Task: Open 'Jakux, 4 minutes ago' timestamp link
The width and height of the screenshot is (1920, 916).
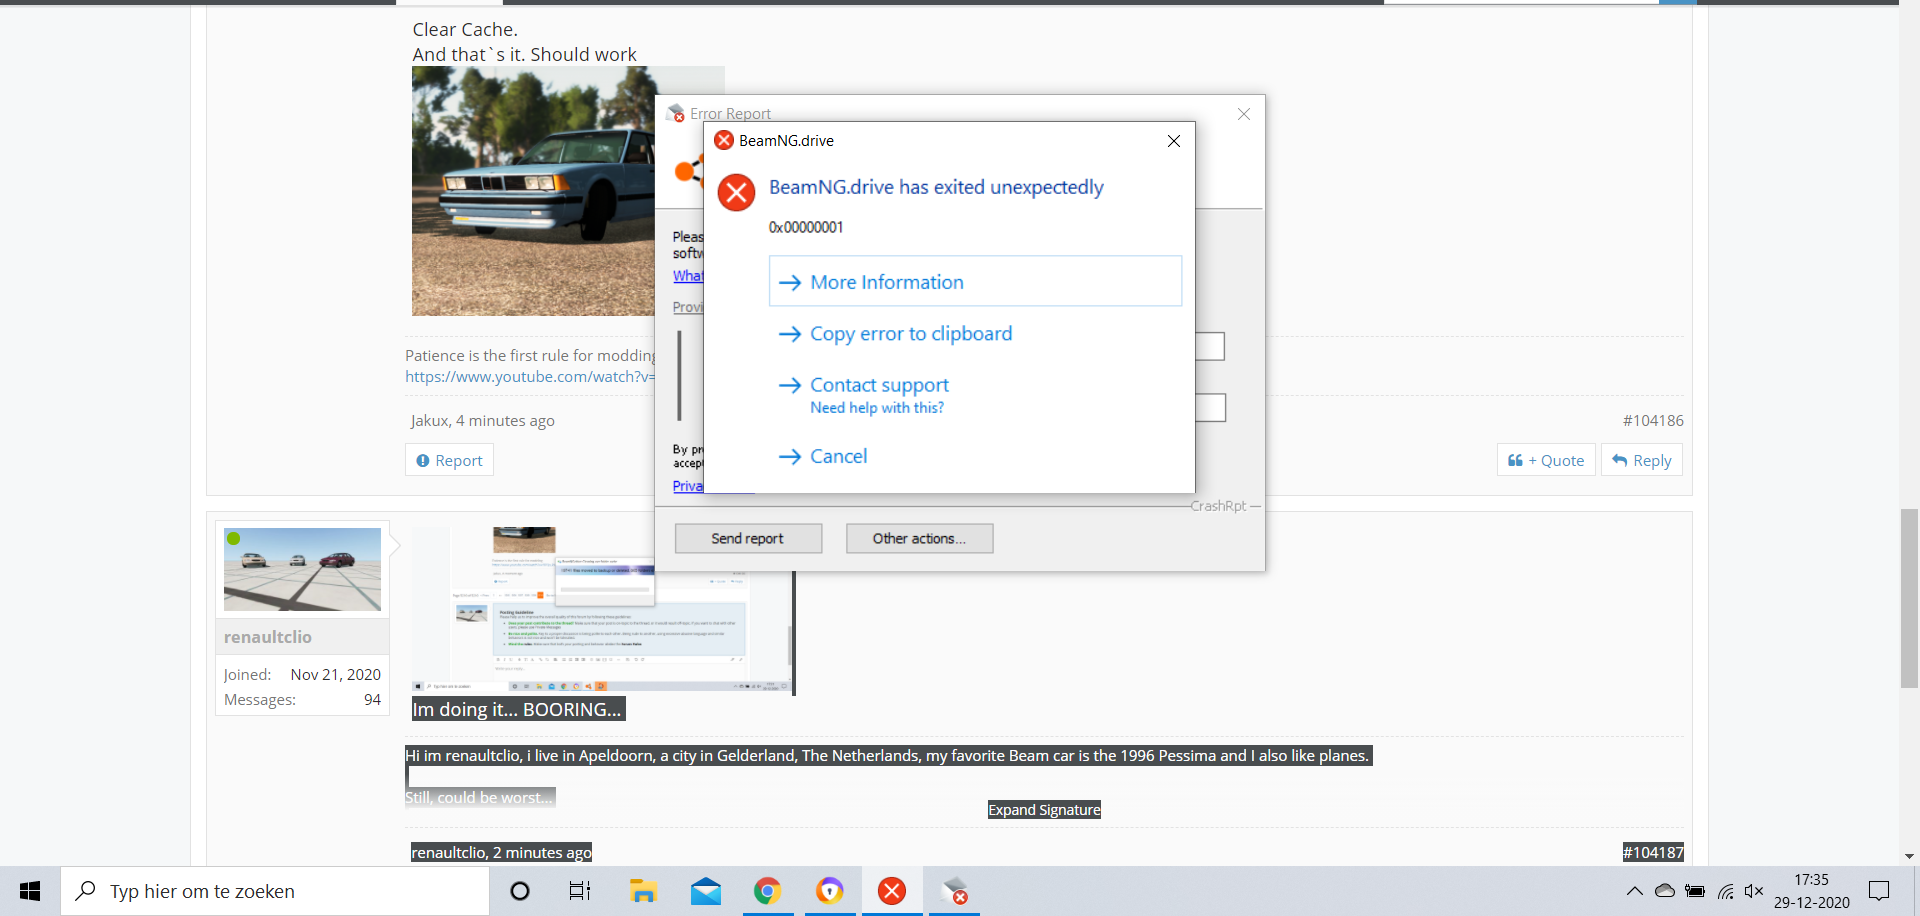Action: 482,421
